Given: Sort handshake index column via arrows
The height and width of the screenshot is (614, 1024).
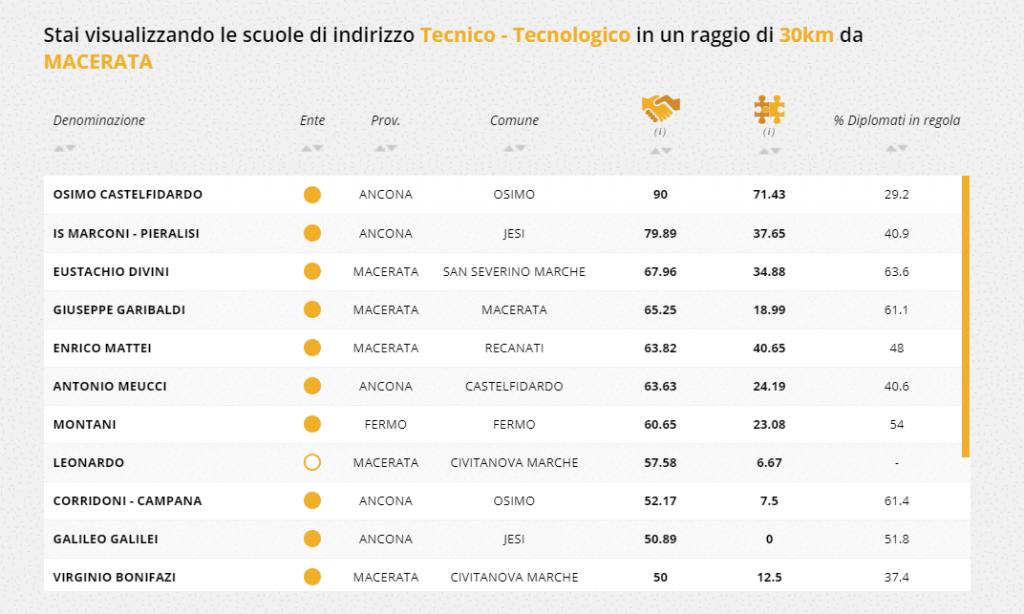Looking at the screenshot, I should point(660,151).
